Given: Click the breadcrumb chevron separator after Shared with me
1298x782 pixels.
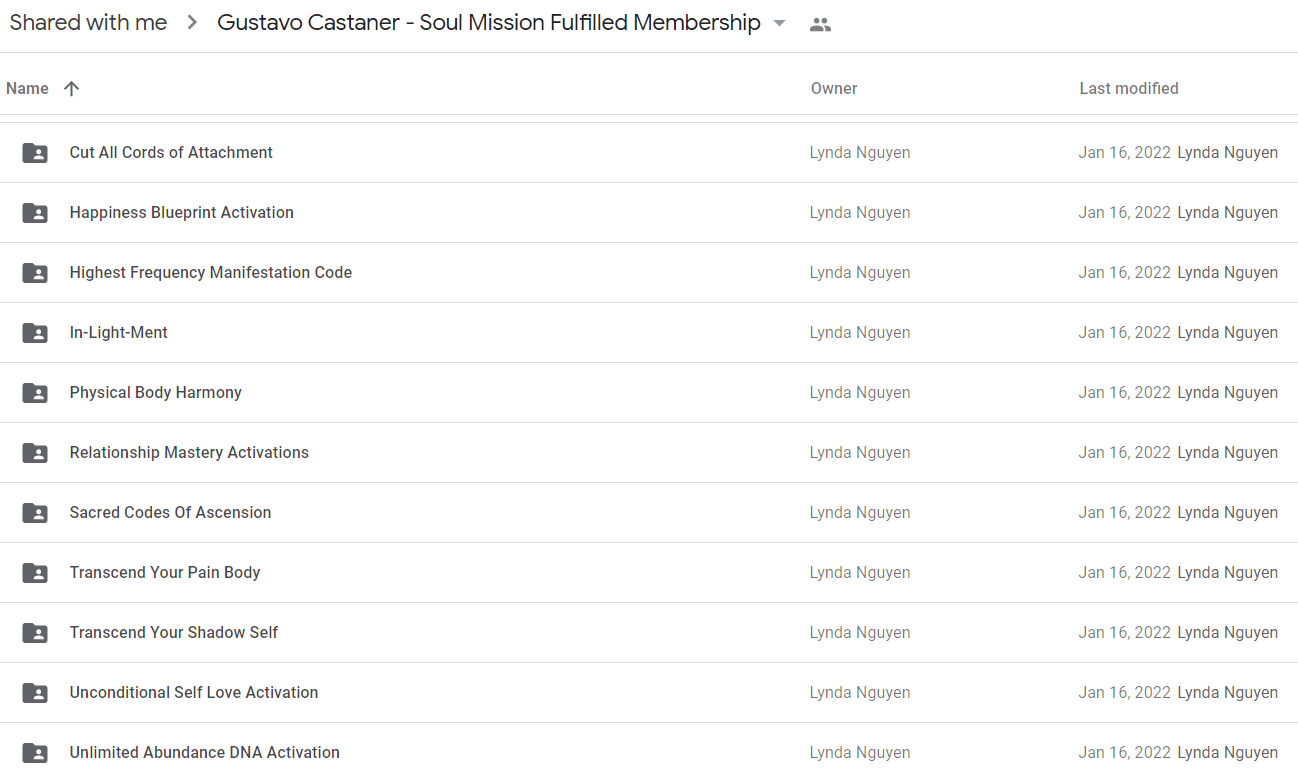Looking at the screenshot, I should click(192, 23).
